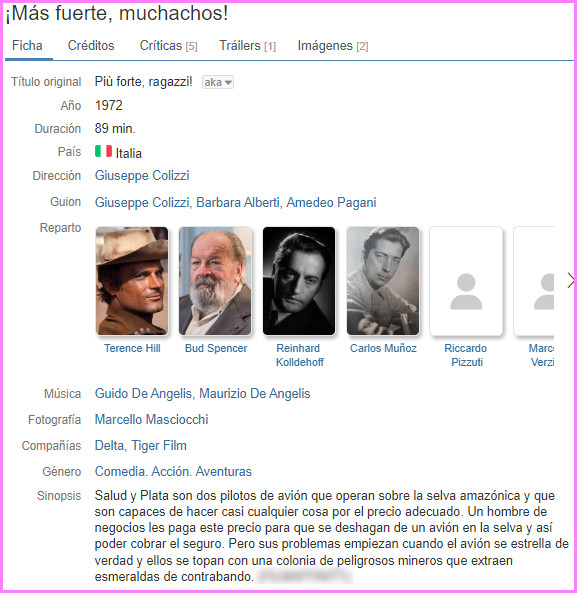Go to the Tráilers tab
Image resolution: width=577 pixels, height=593 pixels.
coord(248,46)
